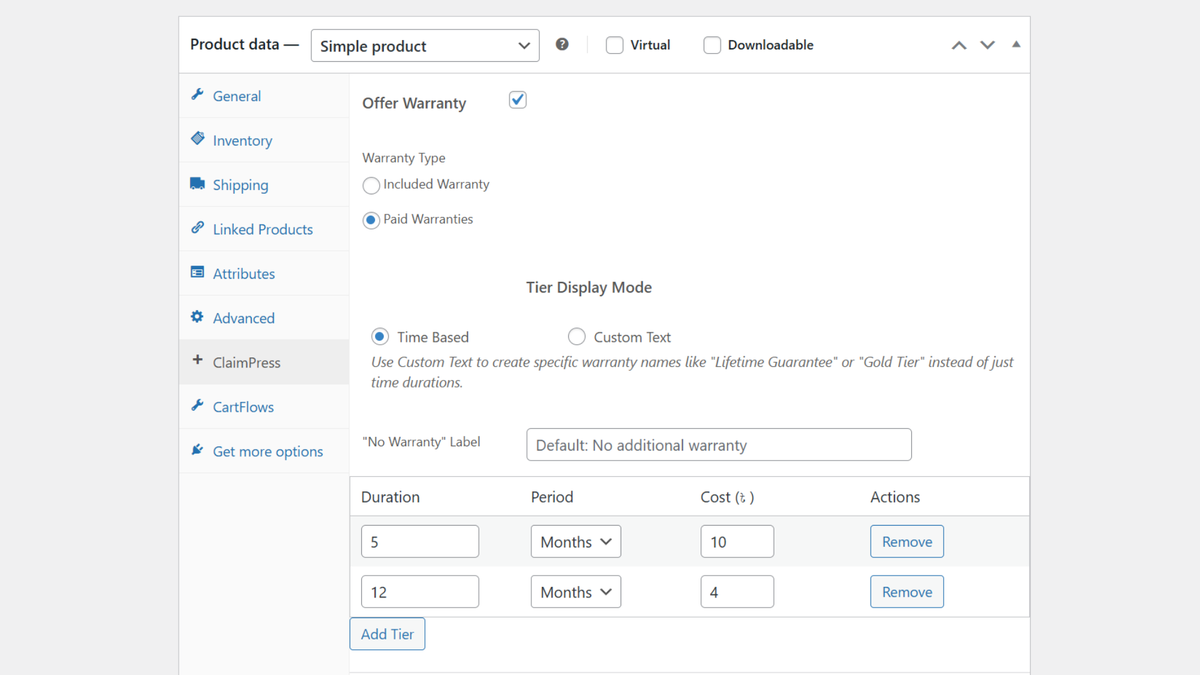The image size is (1200, 675).
Task: Open the Inventory tab
Action: pyautogui.click(x=264, y=140)
